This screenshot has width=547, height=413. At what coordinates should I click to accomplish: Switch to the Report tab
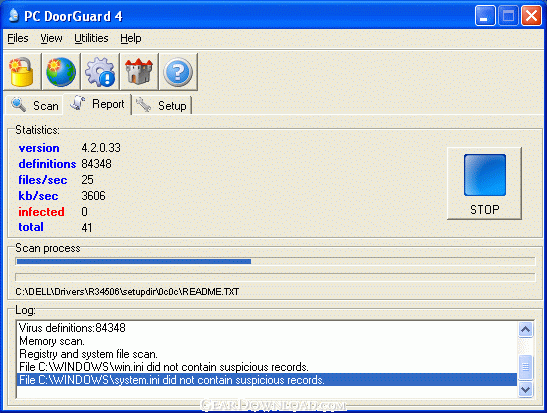(97, 104)
